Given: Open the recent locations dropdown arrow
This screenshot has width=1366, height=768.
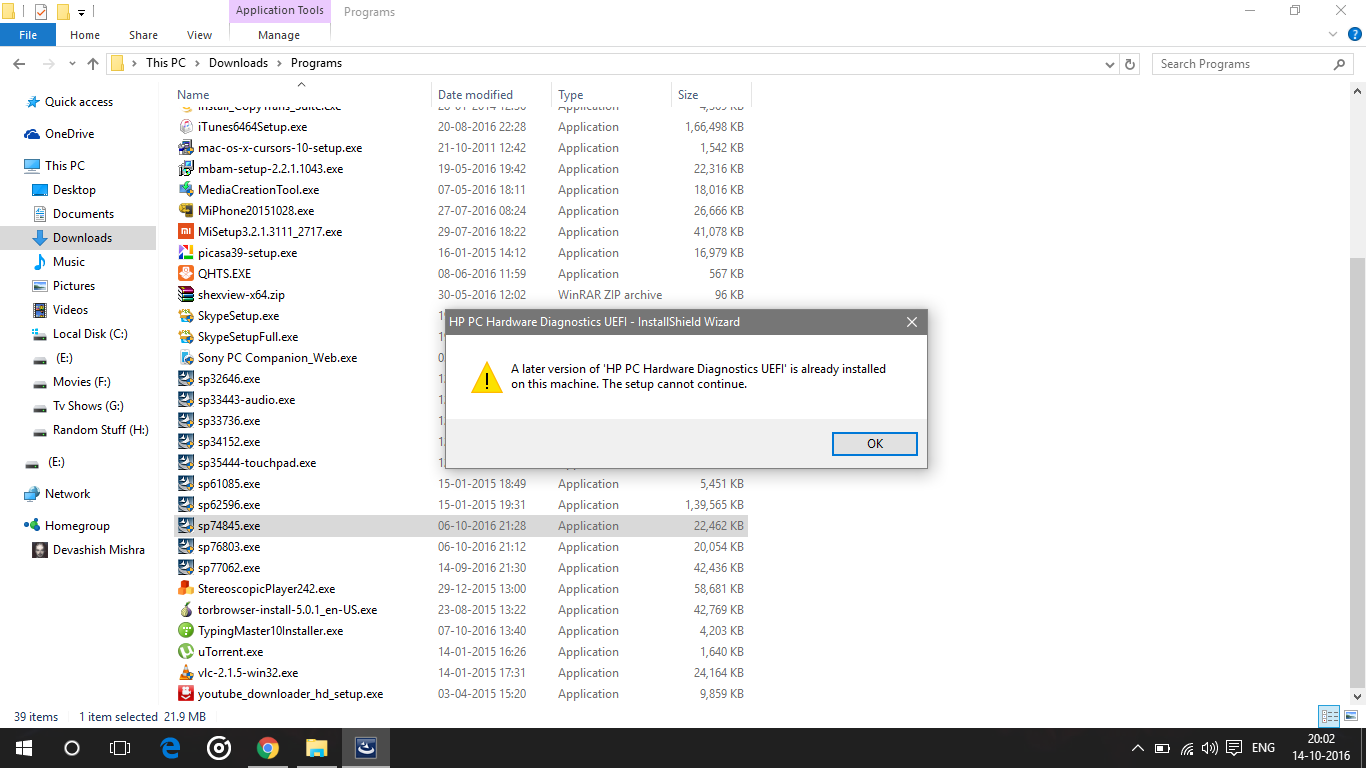Looking at the screenshot, I should coord(72,64).
